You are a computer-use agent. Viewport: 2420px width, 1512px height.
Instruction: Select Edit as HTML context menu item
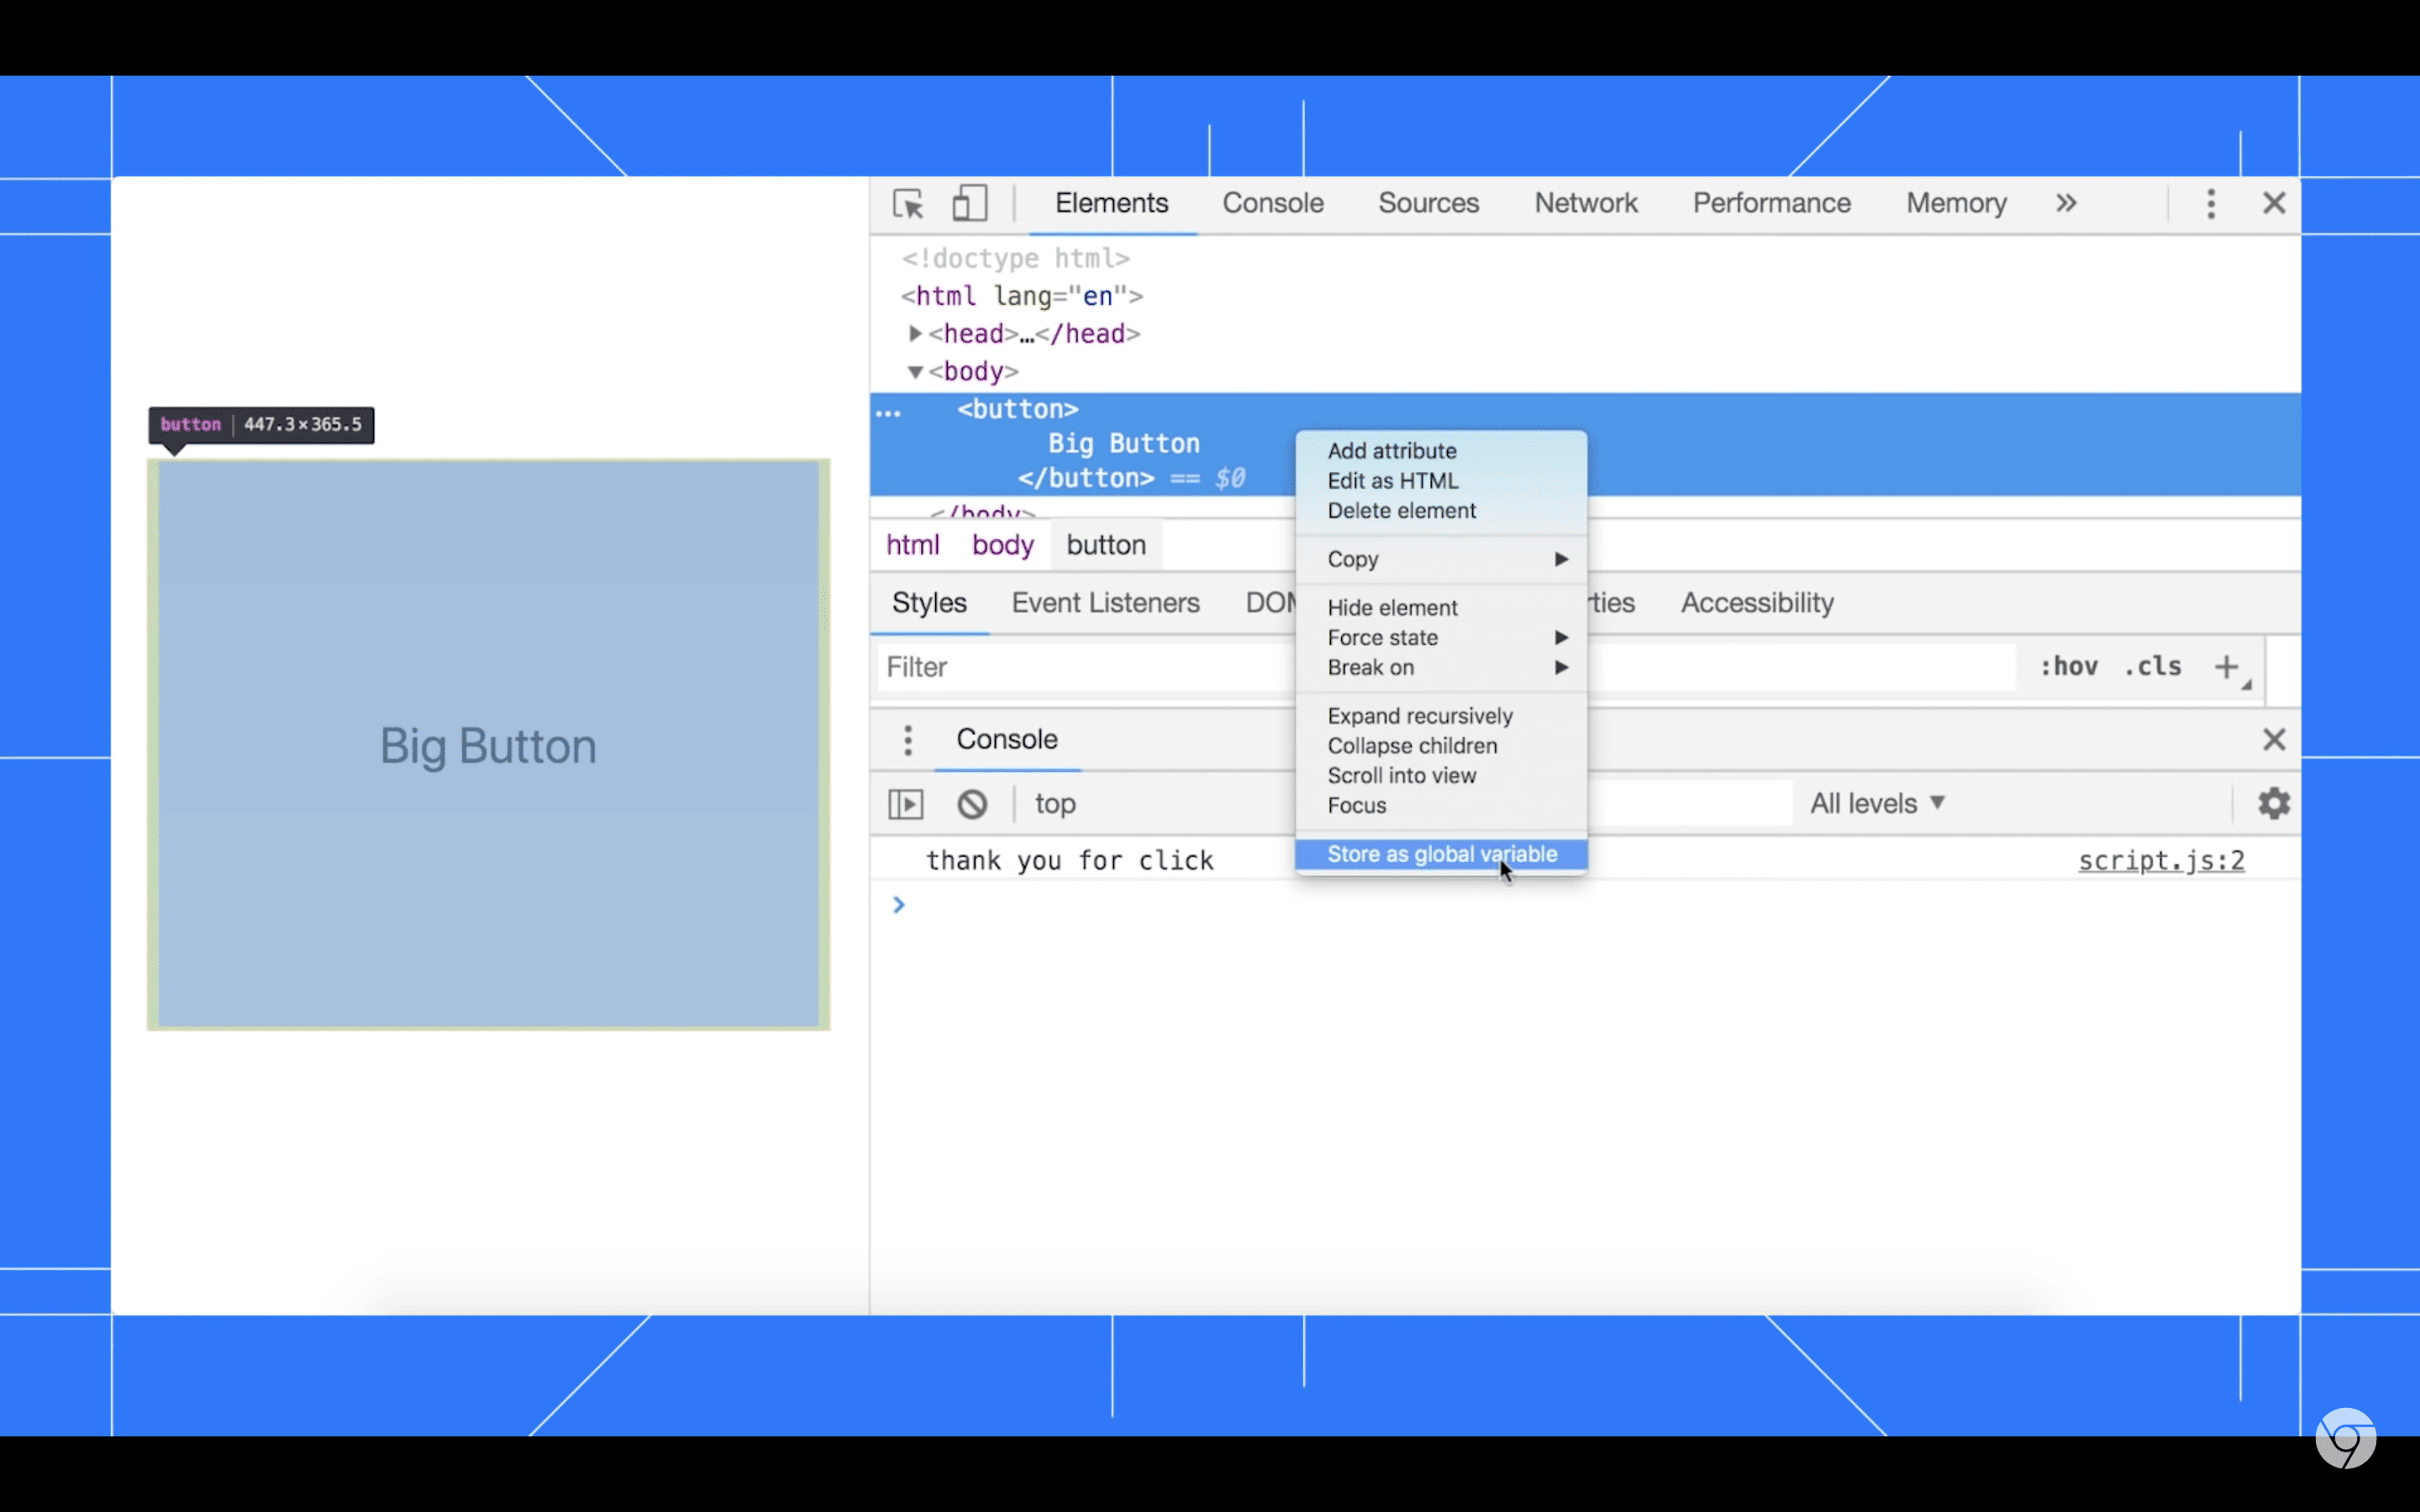pos(1394,480)
